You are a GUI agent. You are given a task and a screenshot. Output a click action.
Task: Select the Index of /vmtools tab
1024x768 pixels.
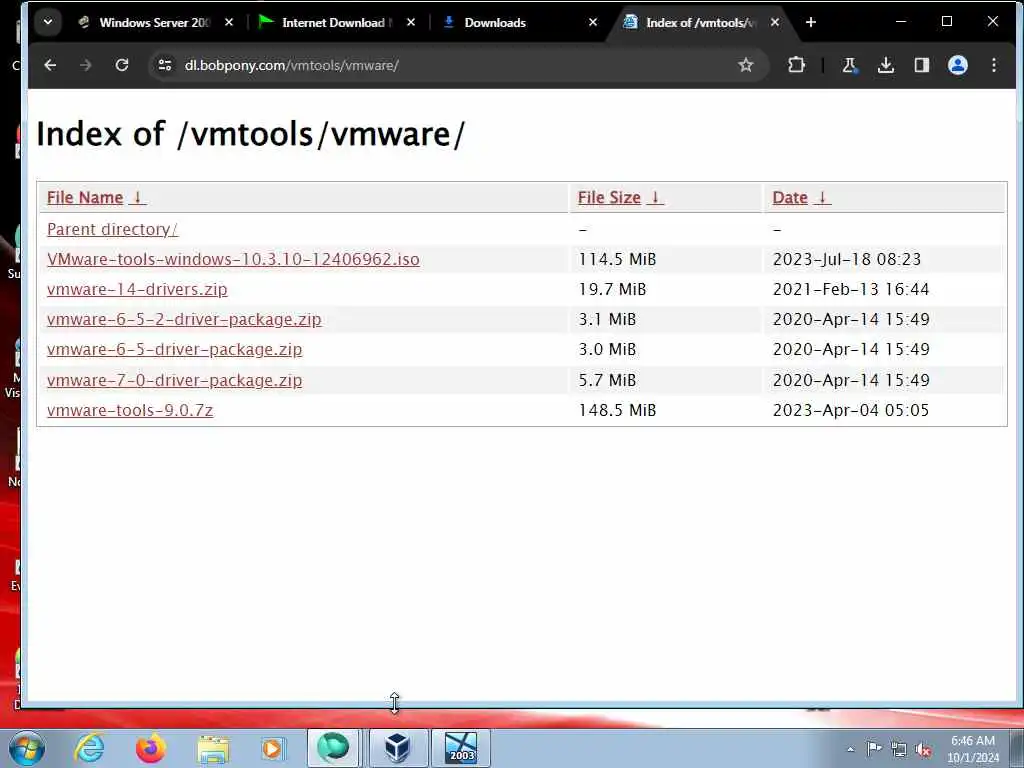700,23
